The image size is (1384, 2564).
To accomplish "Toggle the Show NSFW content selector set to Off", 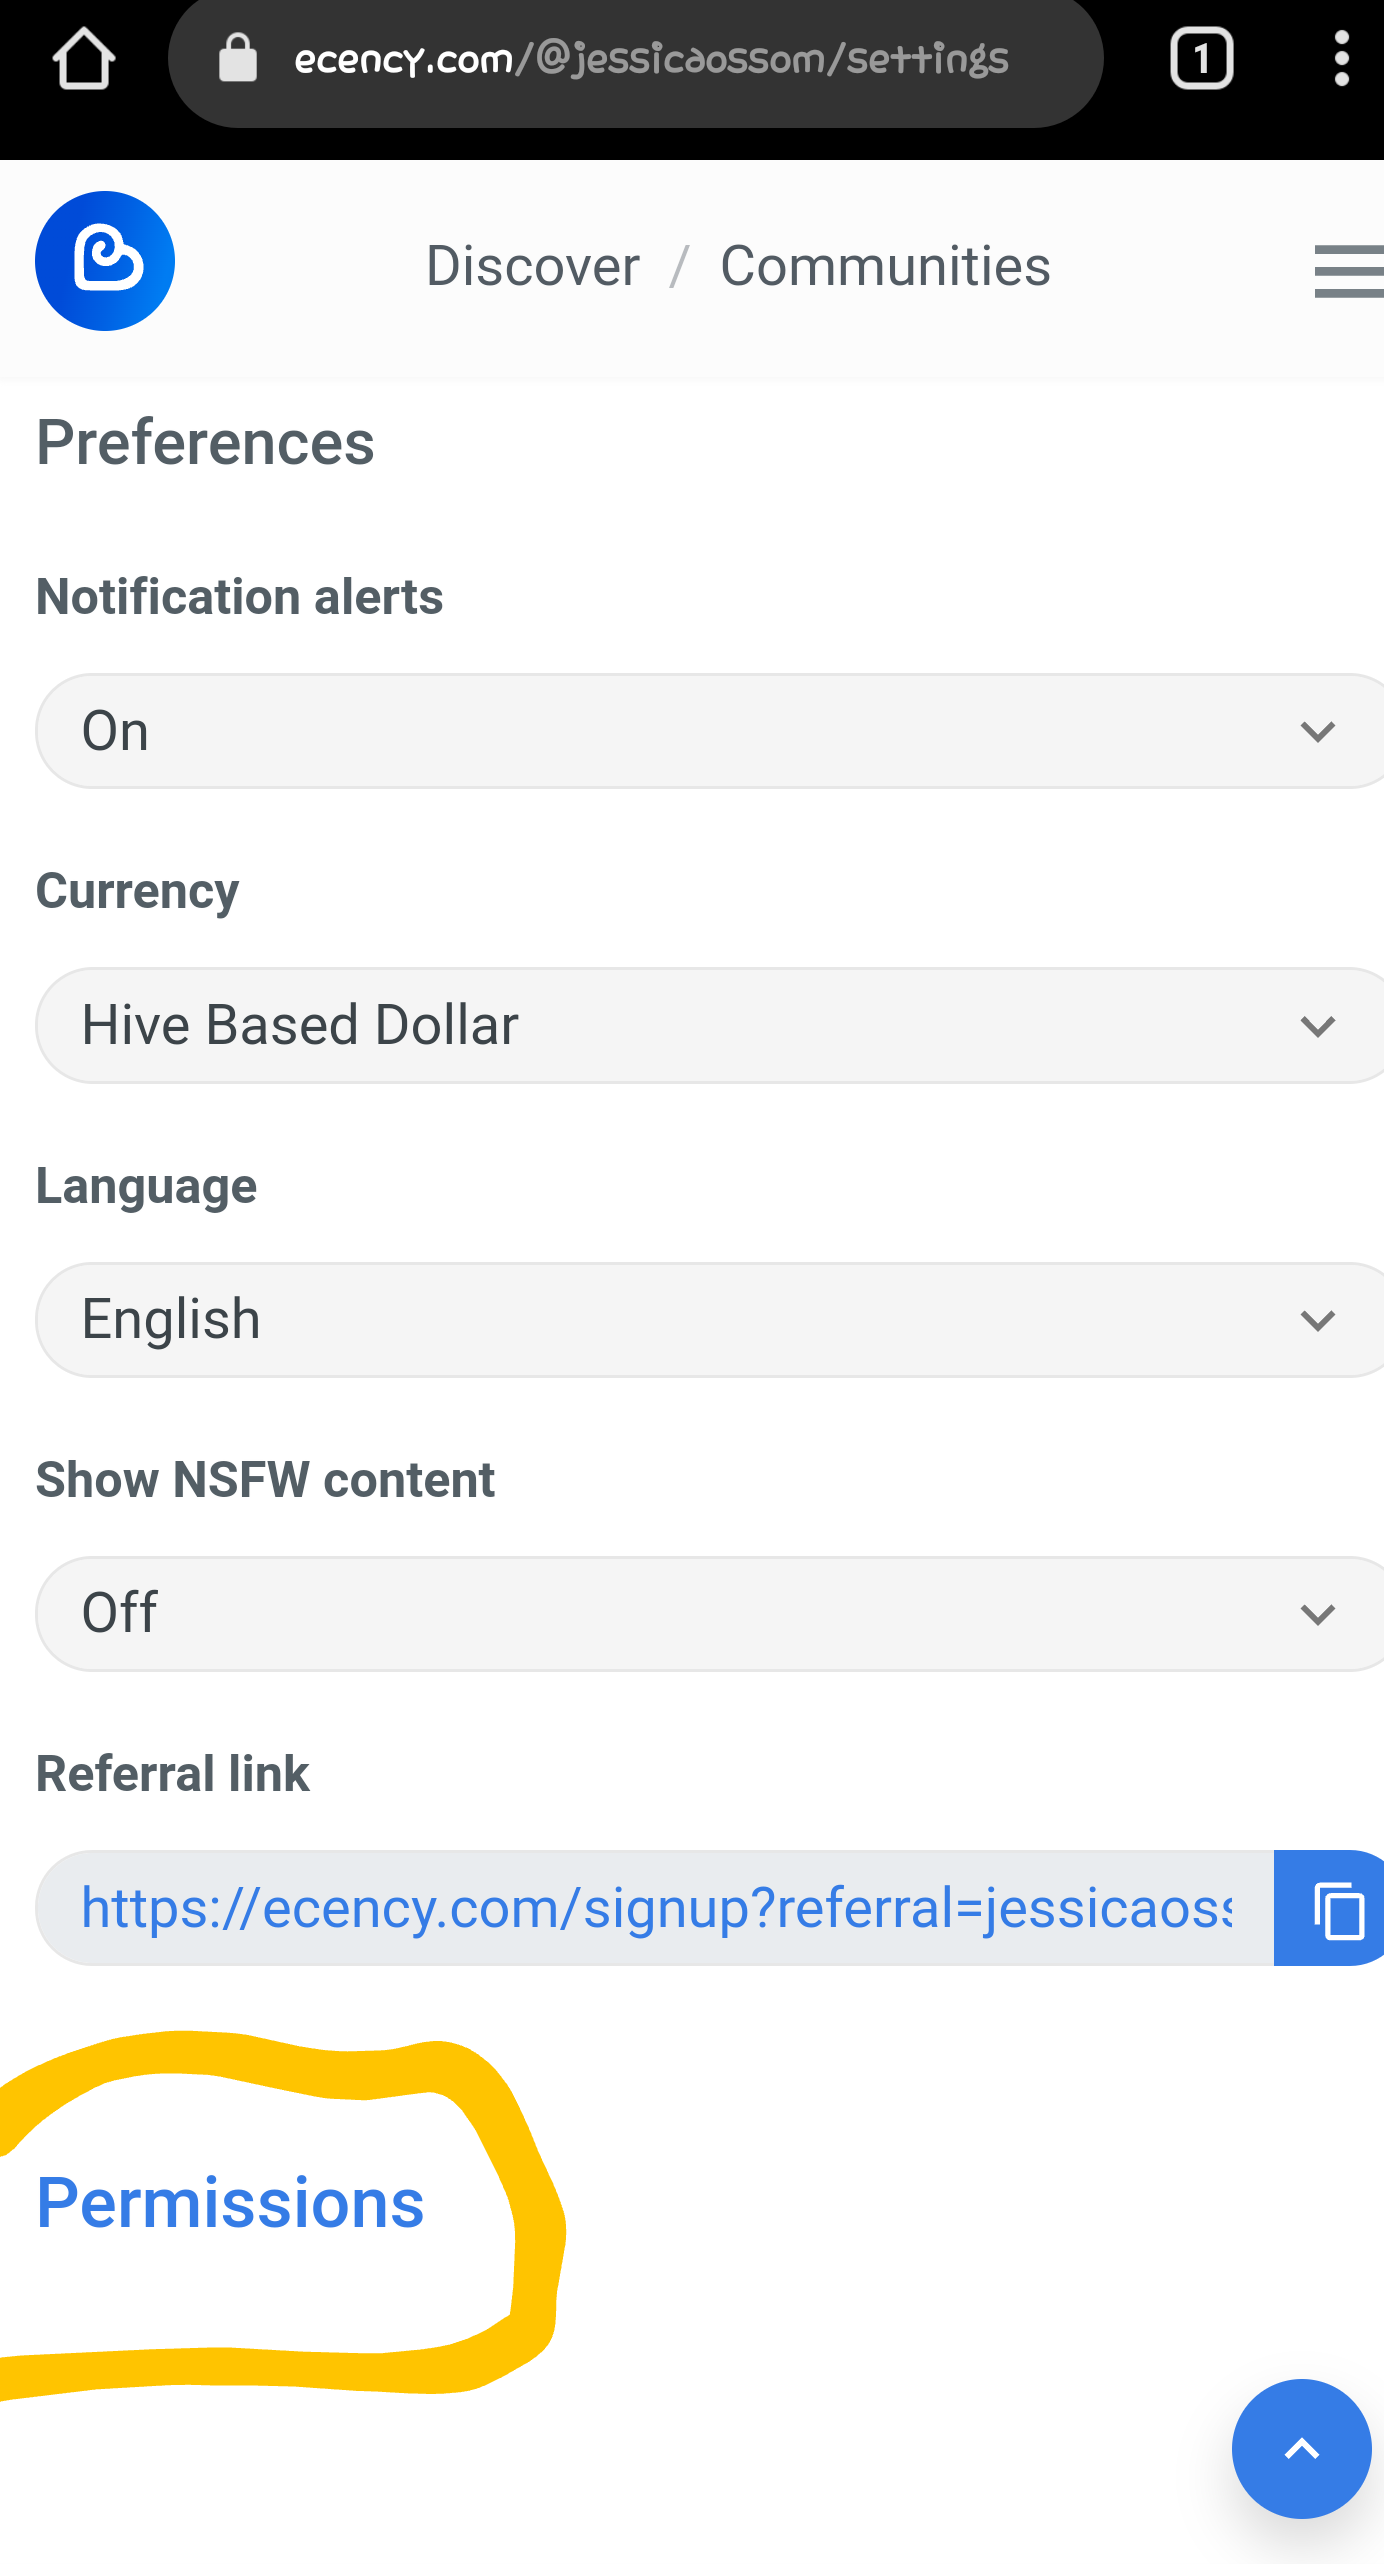I will tap(710, 1614).
